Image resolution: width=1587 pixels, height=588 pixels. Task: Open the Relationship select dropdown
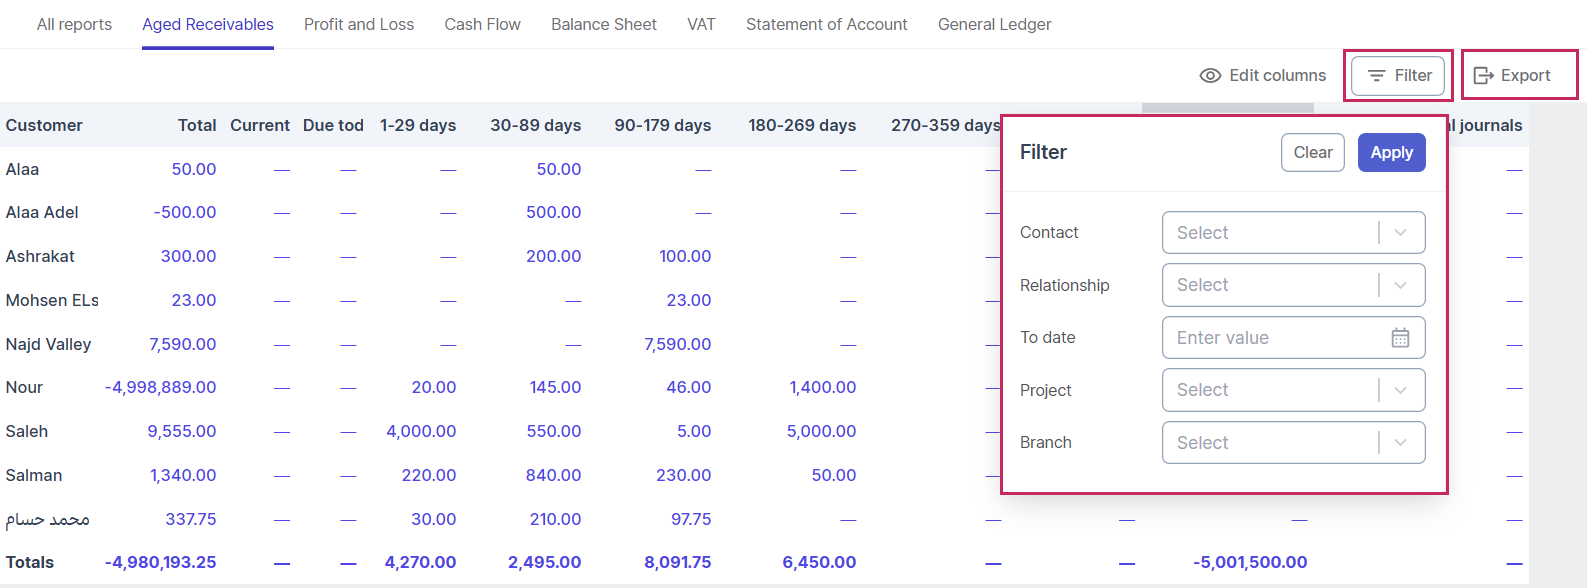pyautogui.click(x=1292, y=285)
